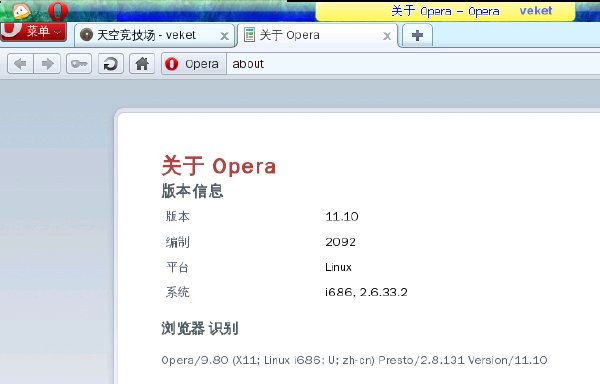Select the 关于 Opera tab
The width and height of the screenshot is (600, 384).
(318, 36)
